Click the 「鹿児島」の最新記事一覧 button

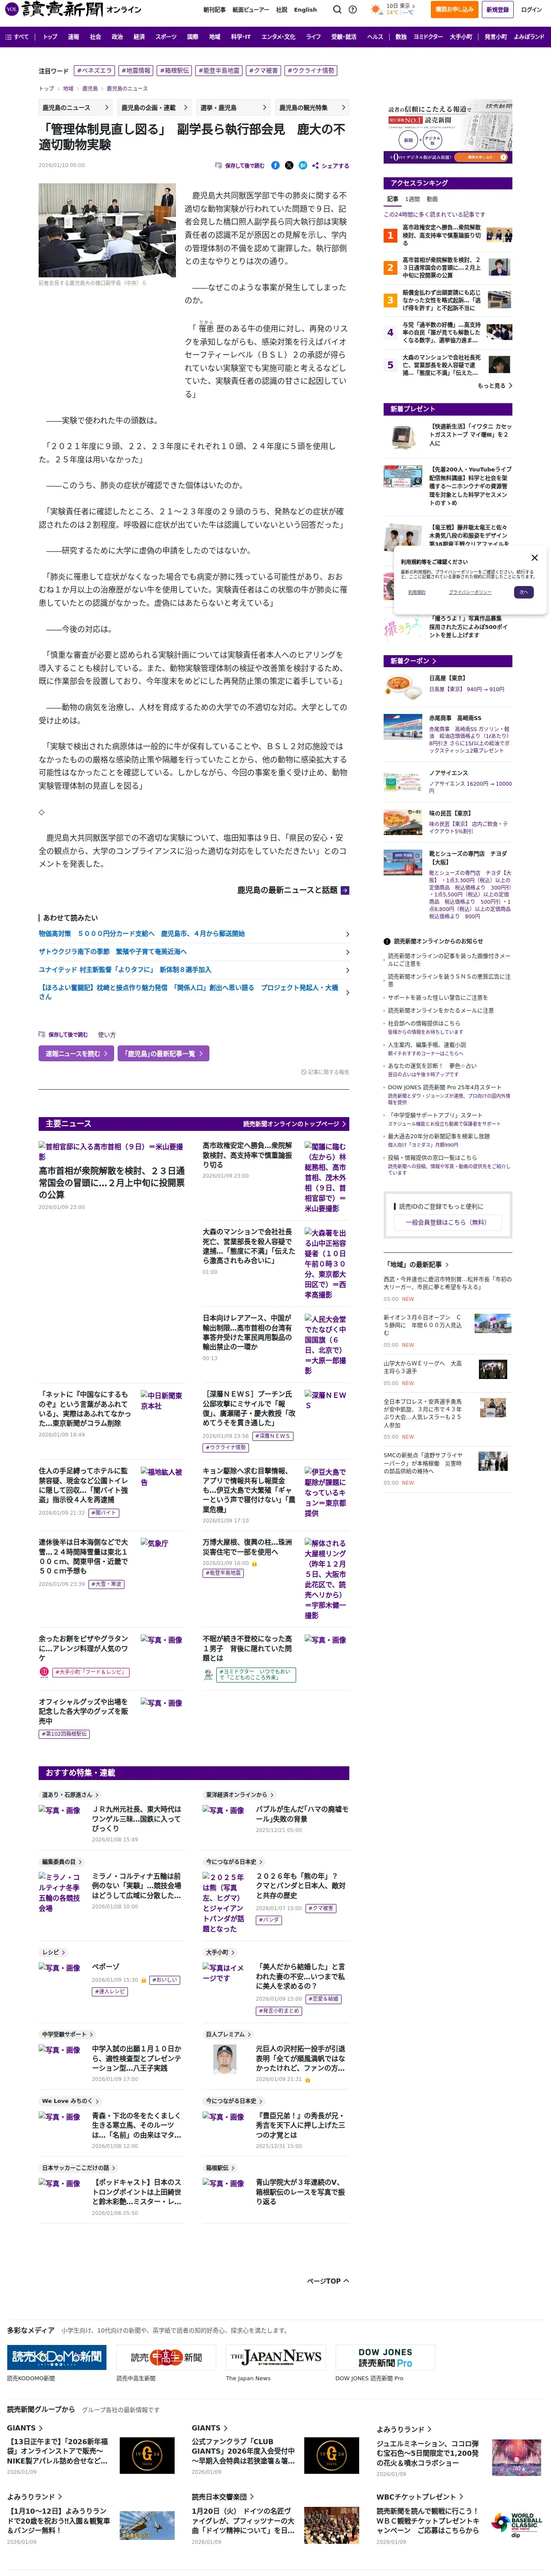[163, 1053]
